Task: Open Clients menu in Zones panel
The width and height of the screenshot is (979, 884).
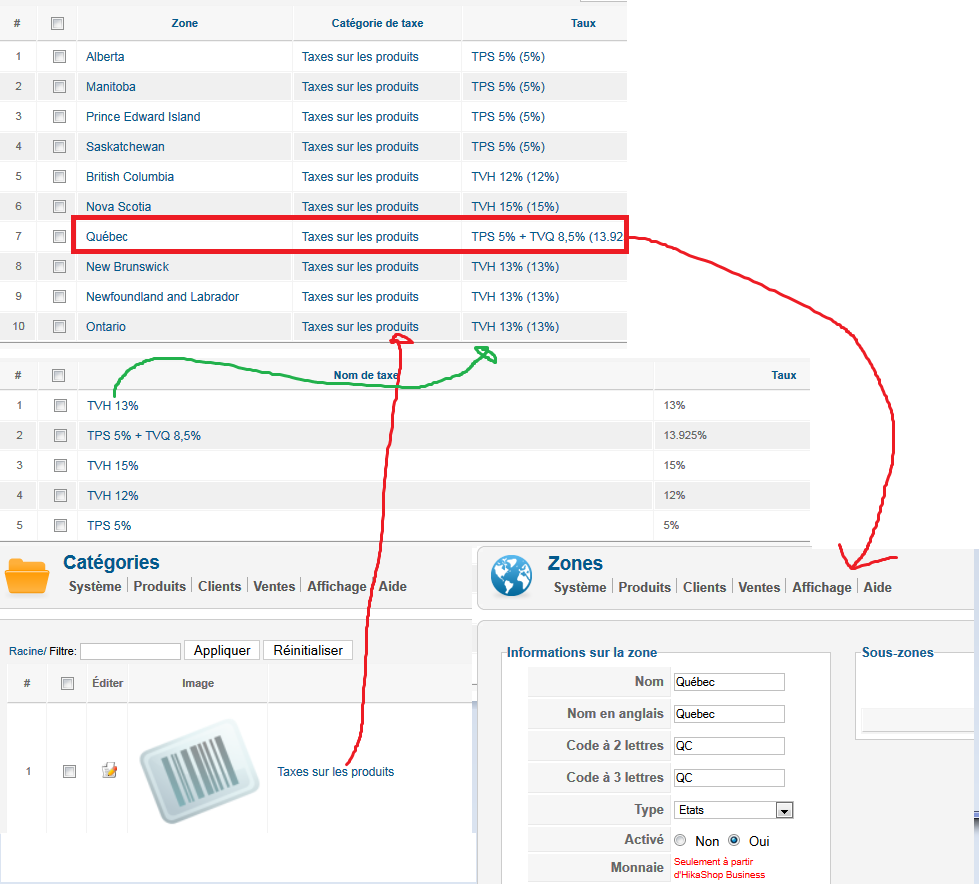Action: [x=704, y=587]
